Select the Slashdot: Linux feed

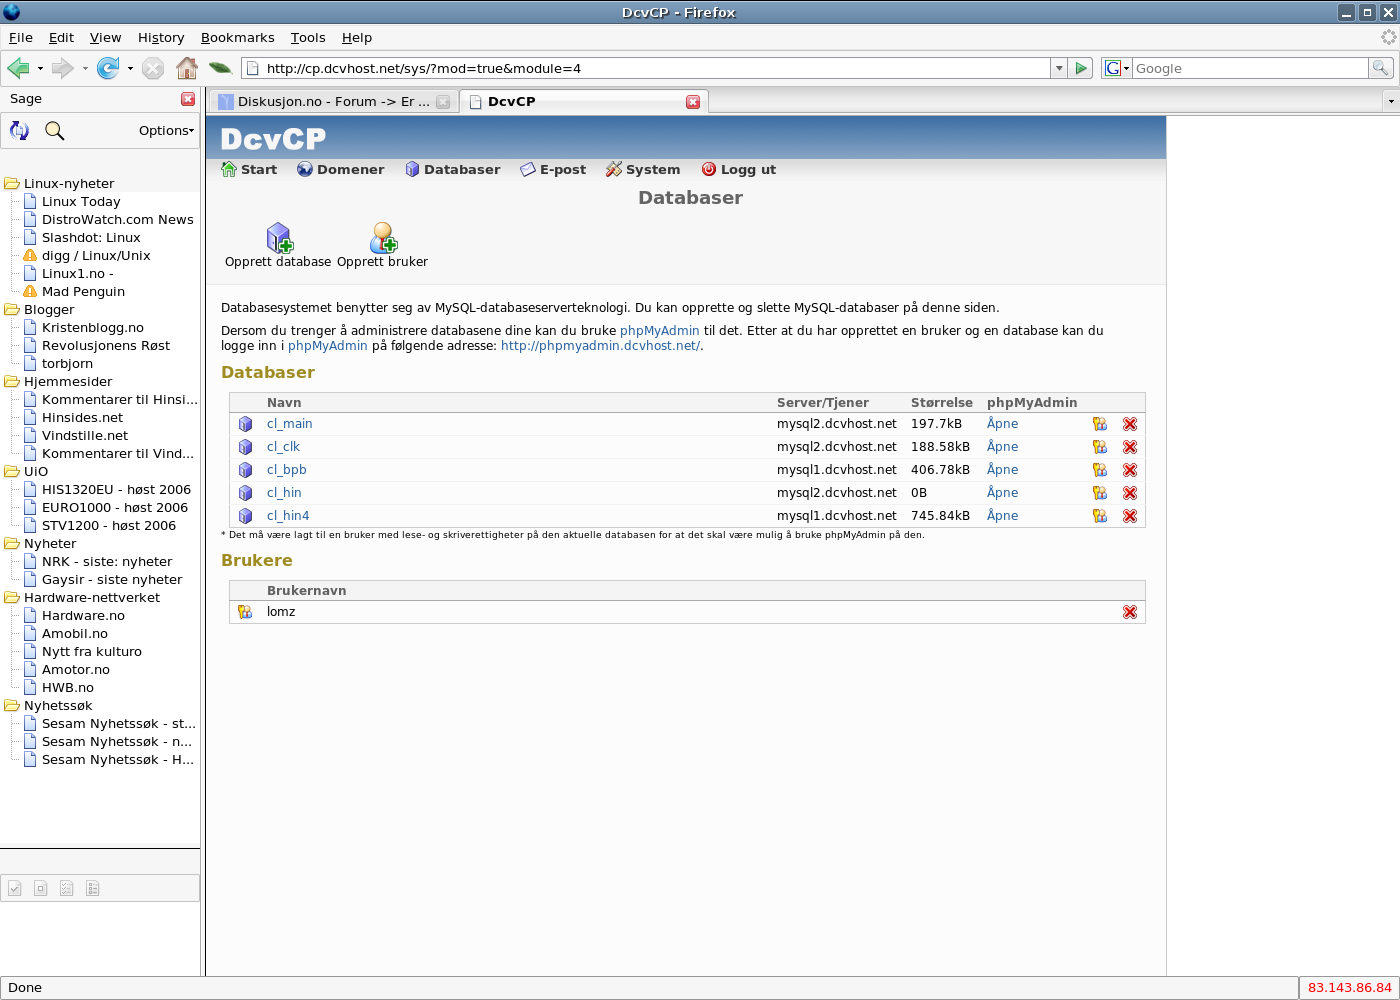[91, 238]
